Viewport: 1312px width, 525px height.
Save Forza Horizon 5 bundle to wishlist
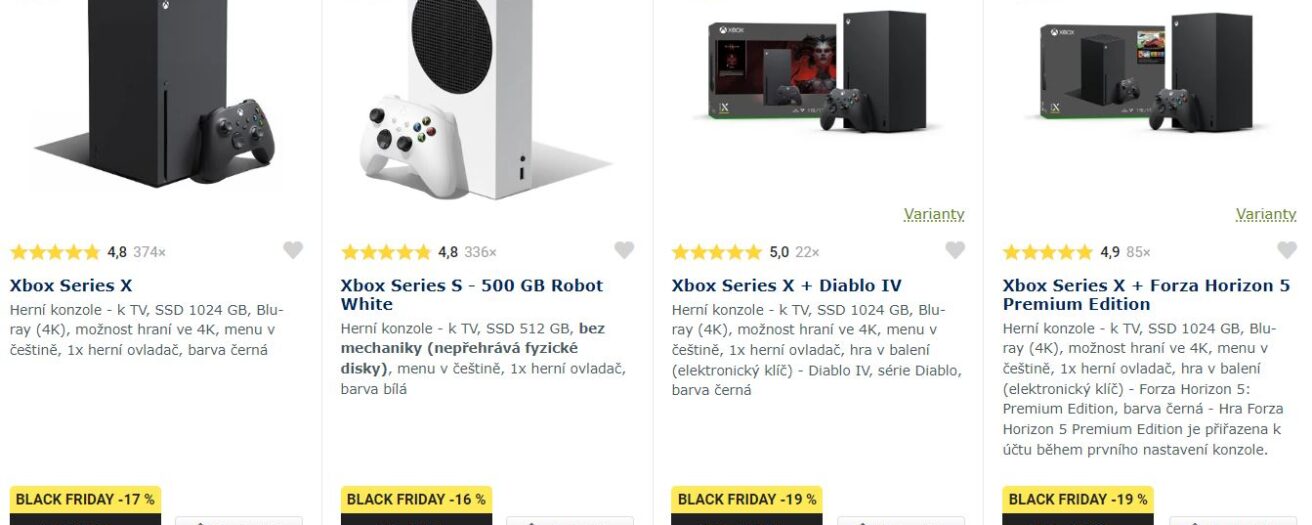coord(1286,251)
